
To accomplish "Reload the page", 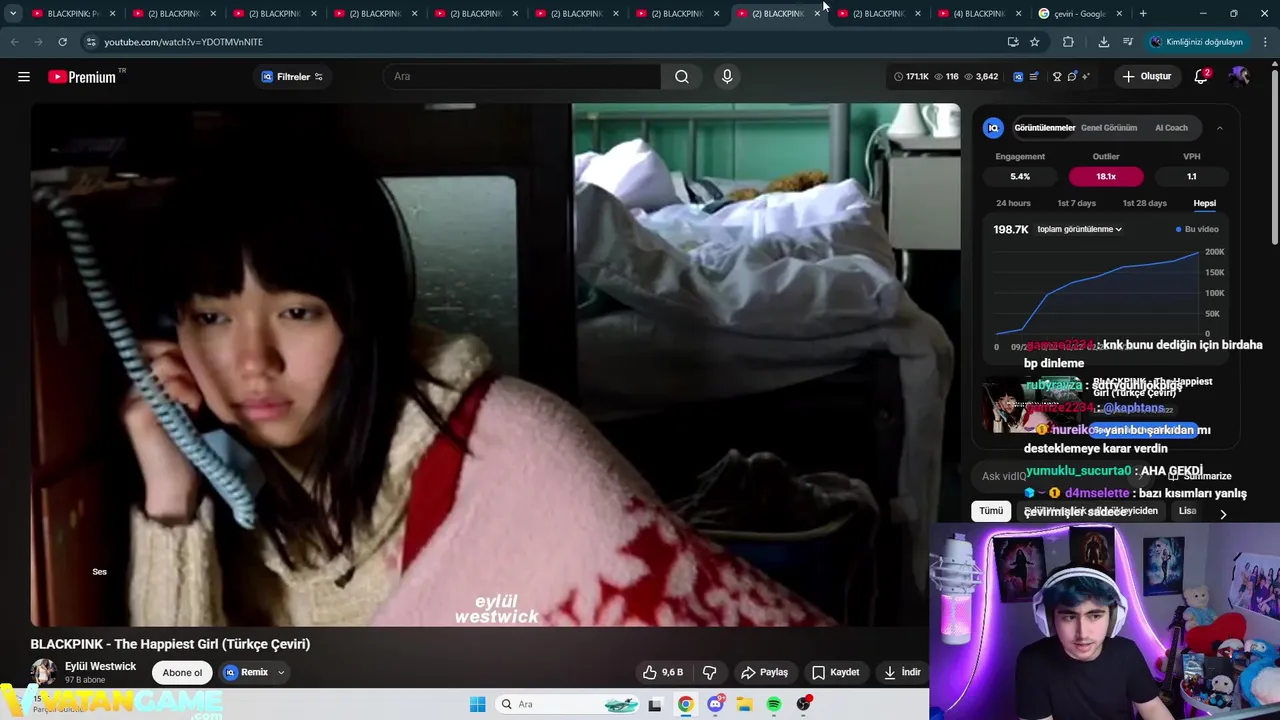I will pyautogui.click(x=62, y=42).
